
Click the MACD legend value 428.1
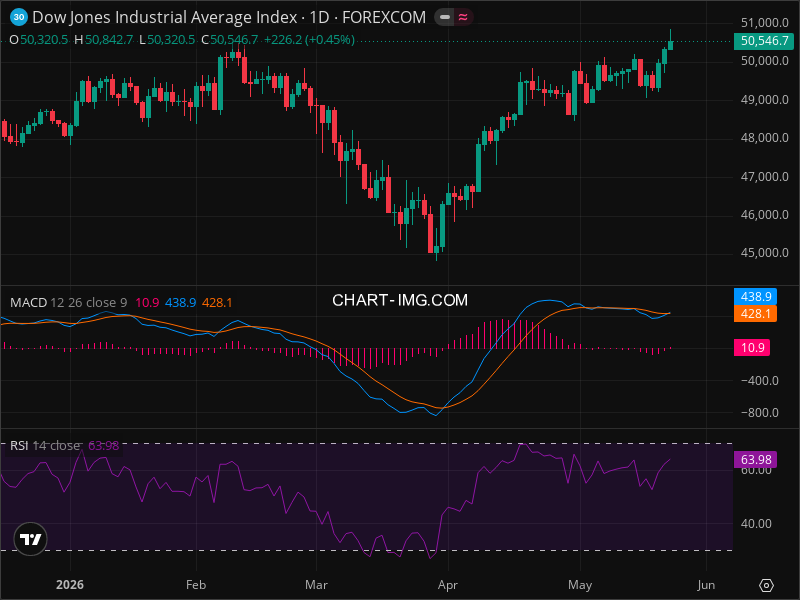pyautogui.click(x=217, y=303)
